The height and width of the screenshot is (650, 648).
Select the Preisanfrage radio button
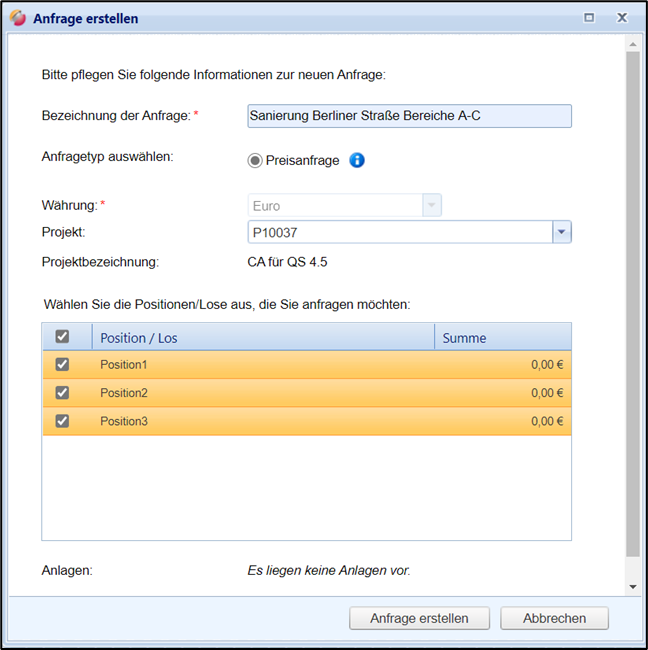coord(255,160)
